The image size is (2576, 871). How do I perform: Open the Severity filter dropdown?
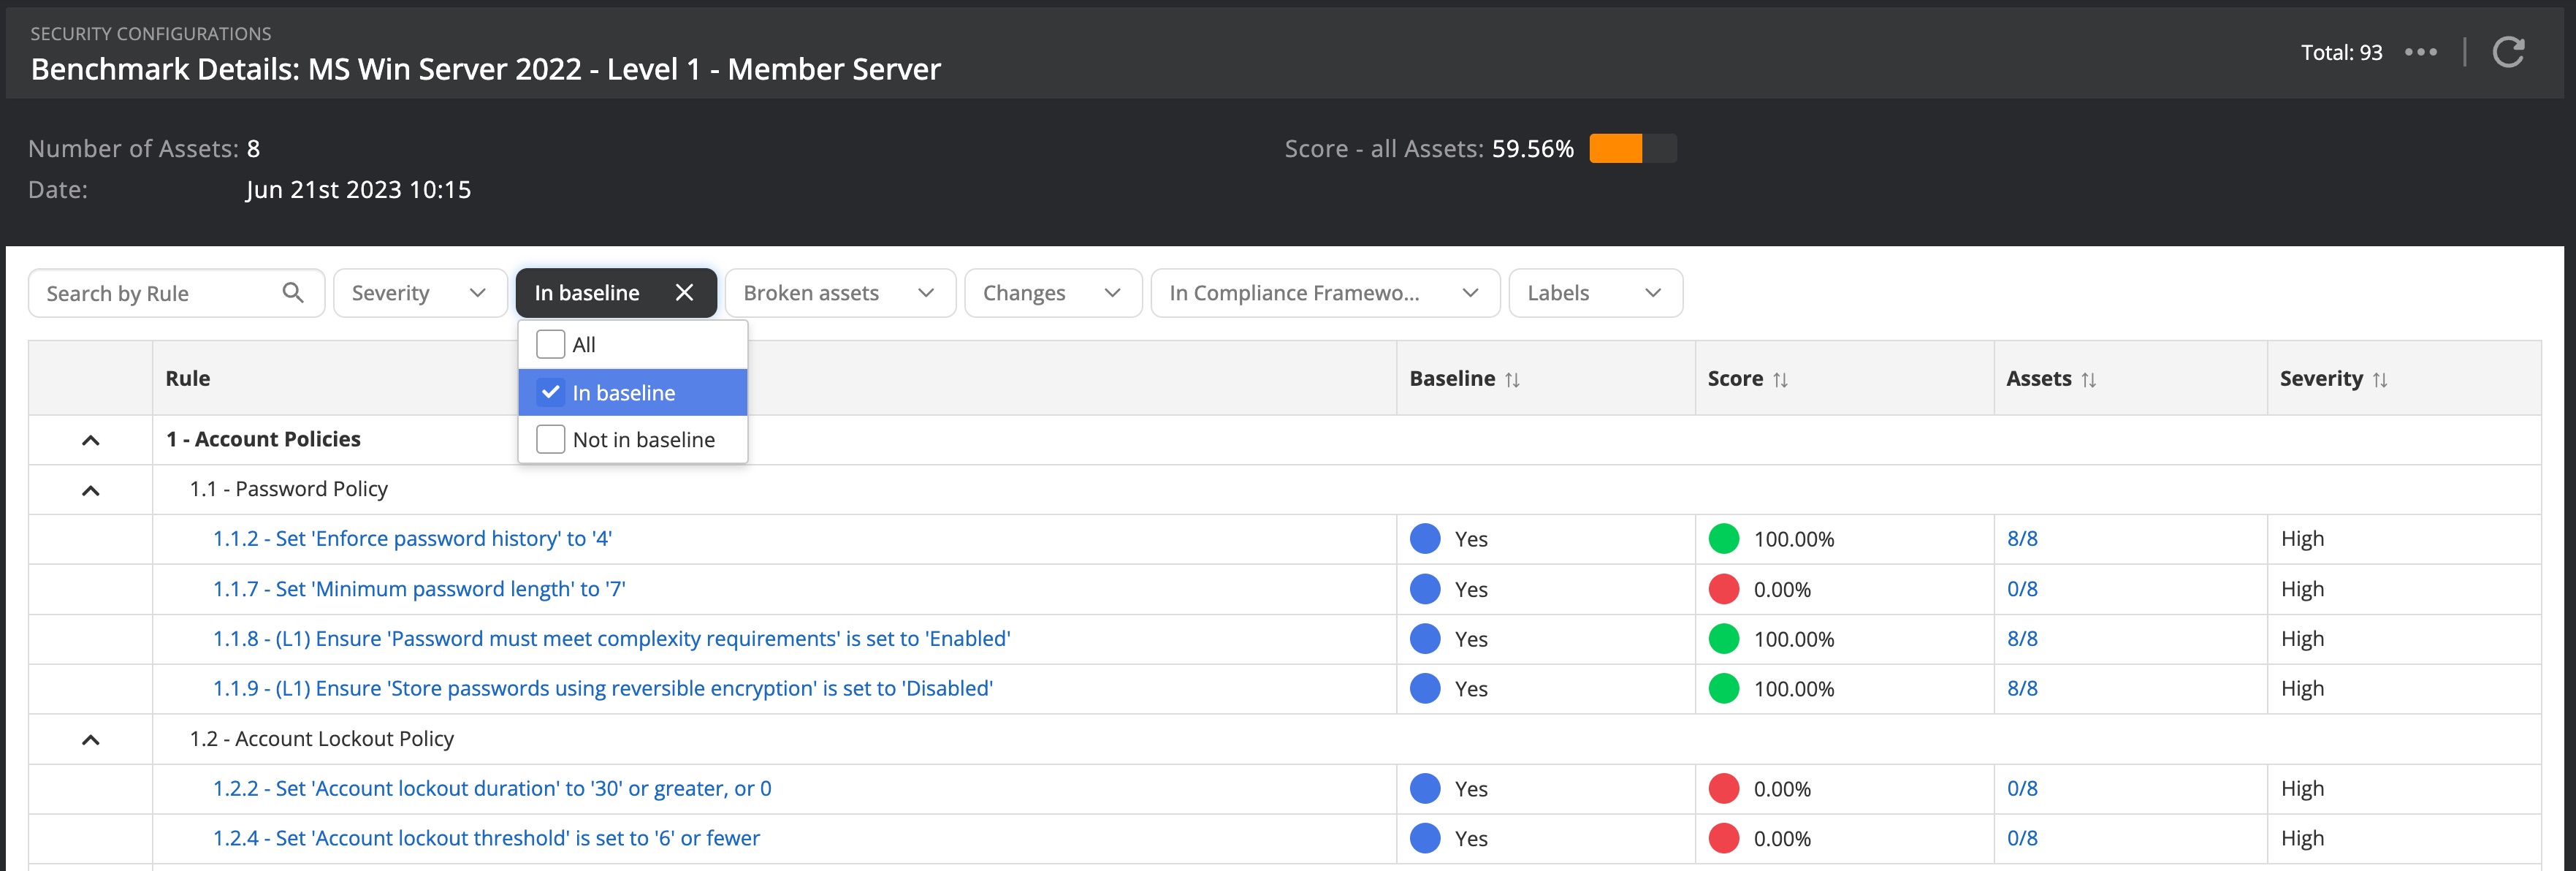[x=420, y=292]
